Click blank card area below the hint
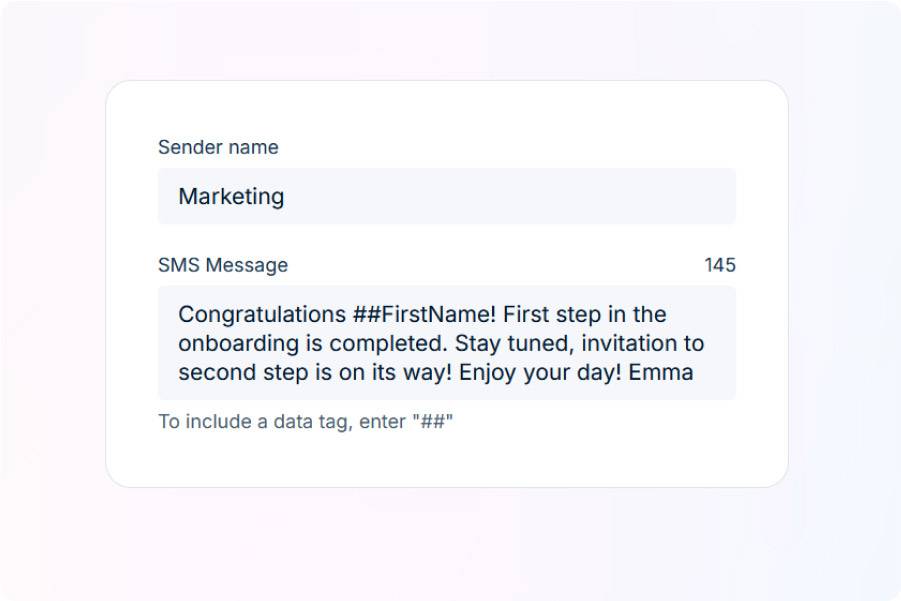The height and width of the screenshot is (601, 901). tap(446, 460)
